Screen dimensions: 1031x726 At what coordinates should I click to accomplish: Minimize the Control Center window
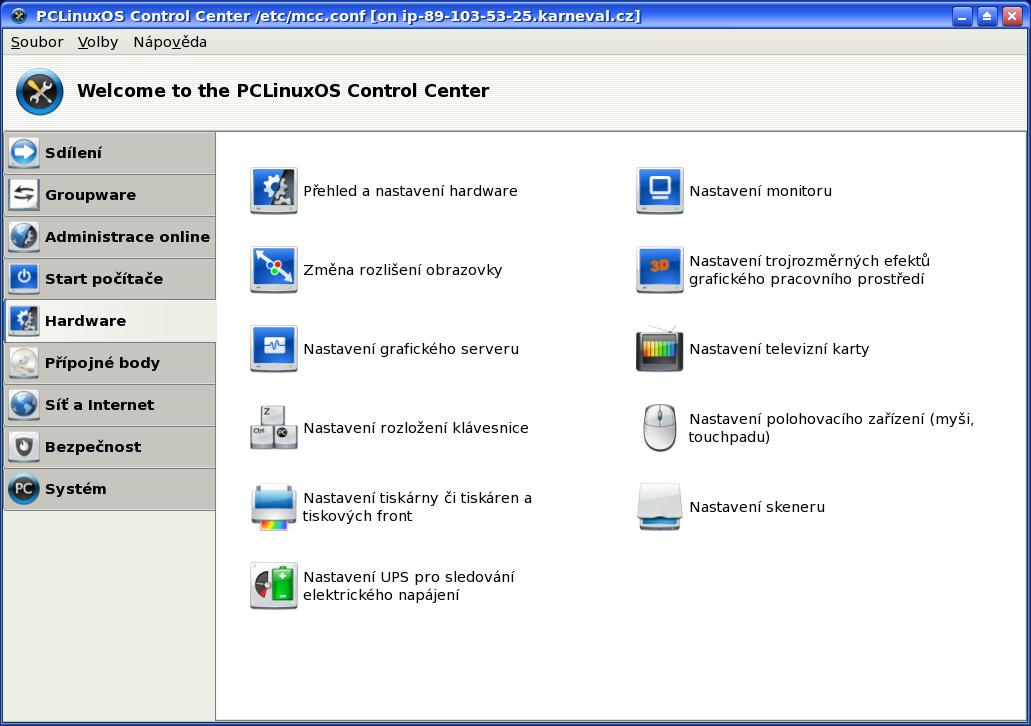(x=962, y=16)
